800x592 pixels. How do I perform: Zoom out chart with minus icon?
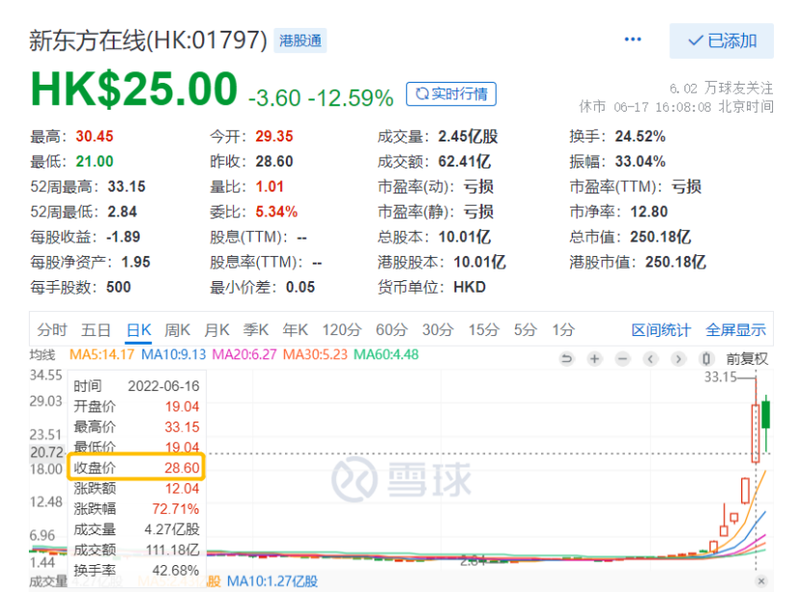click(x=622, y=359)
